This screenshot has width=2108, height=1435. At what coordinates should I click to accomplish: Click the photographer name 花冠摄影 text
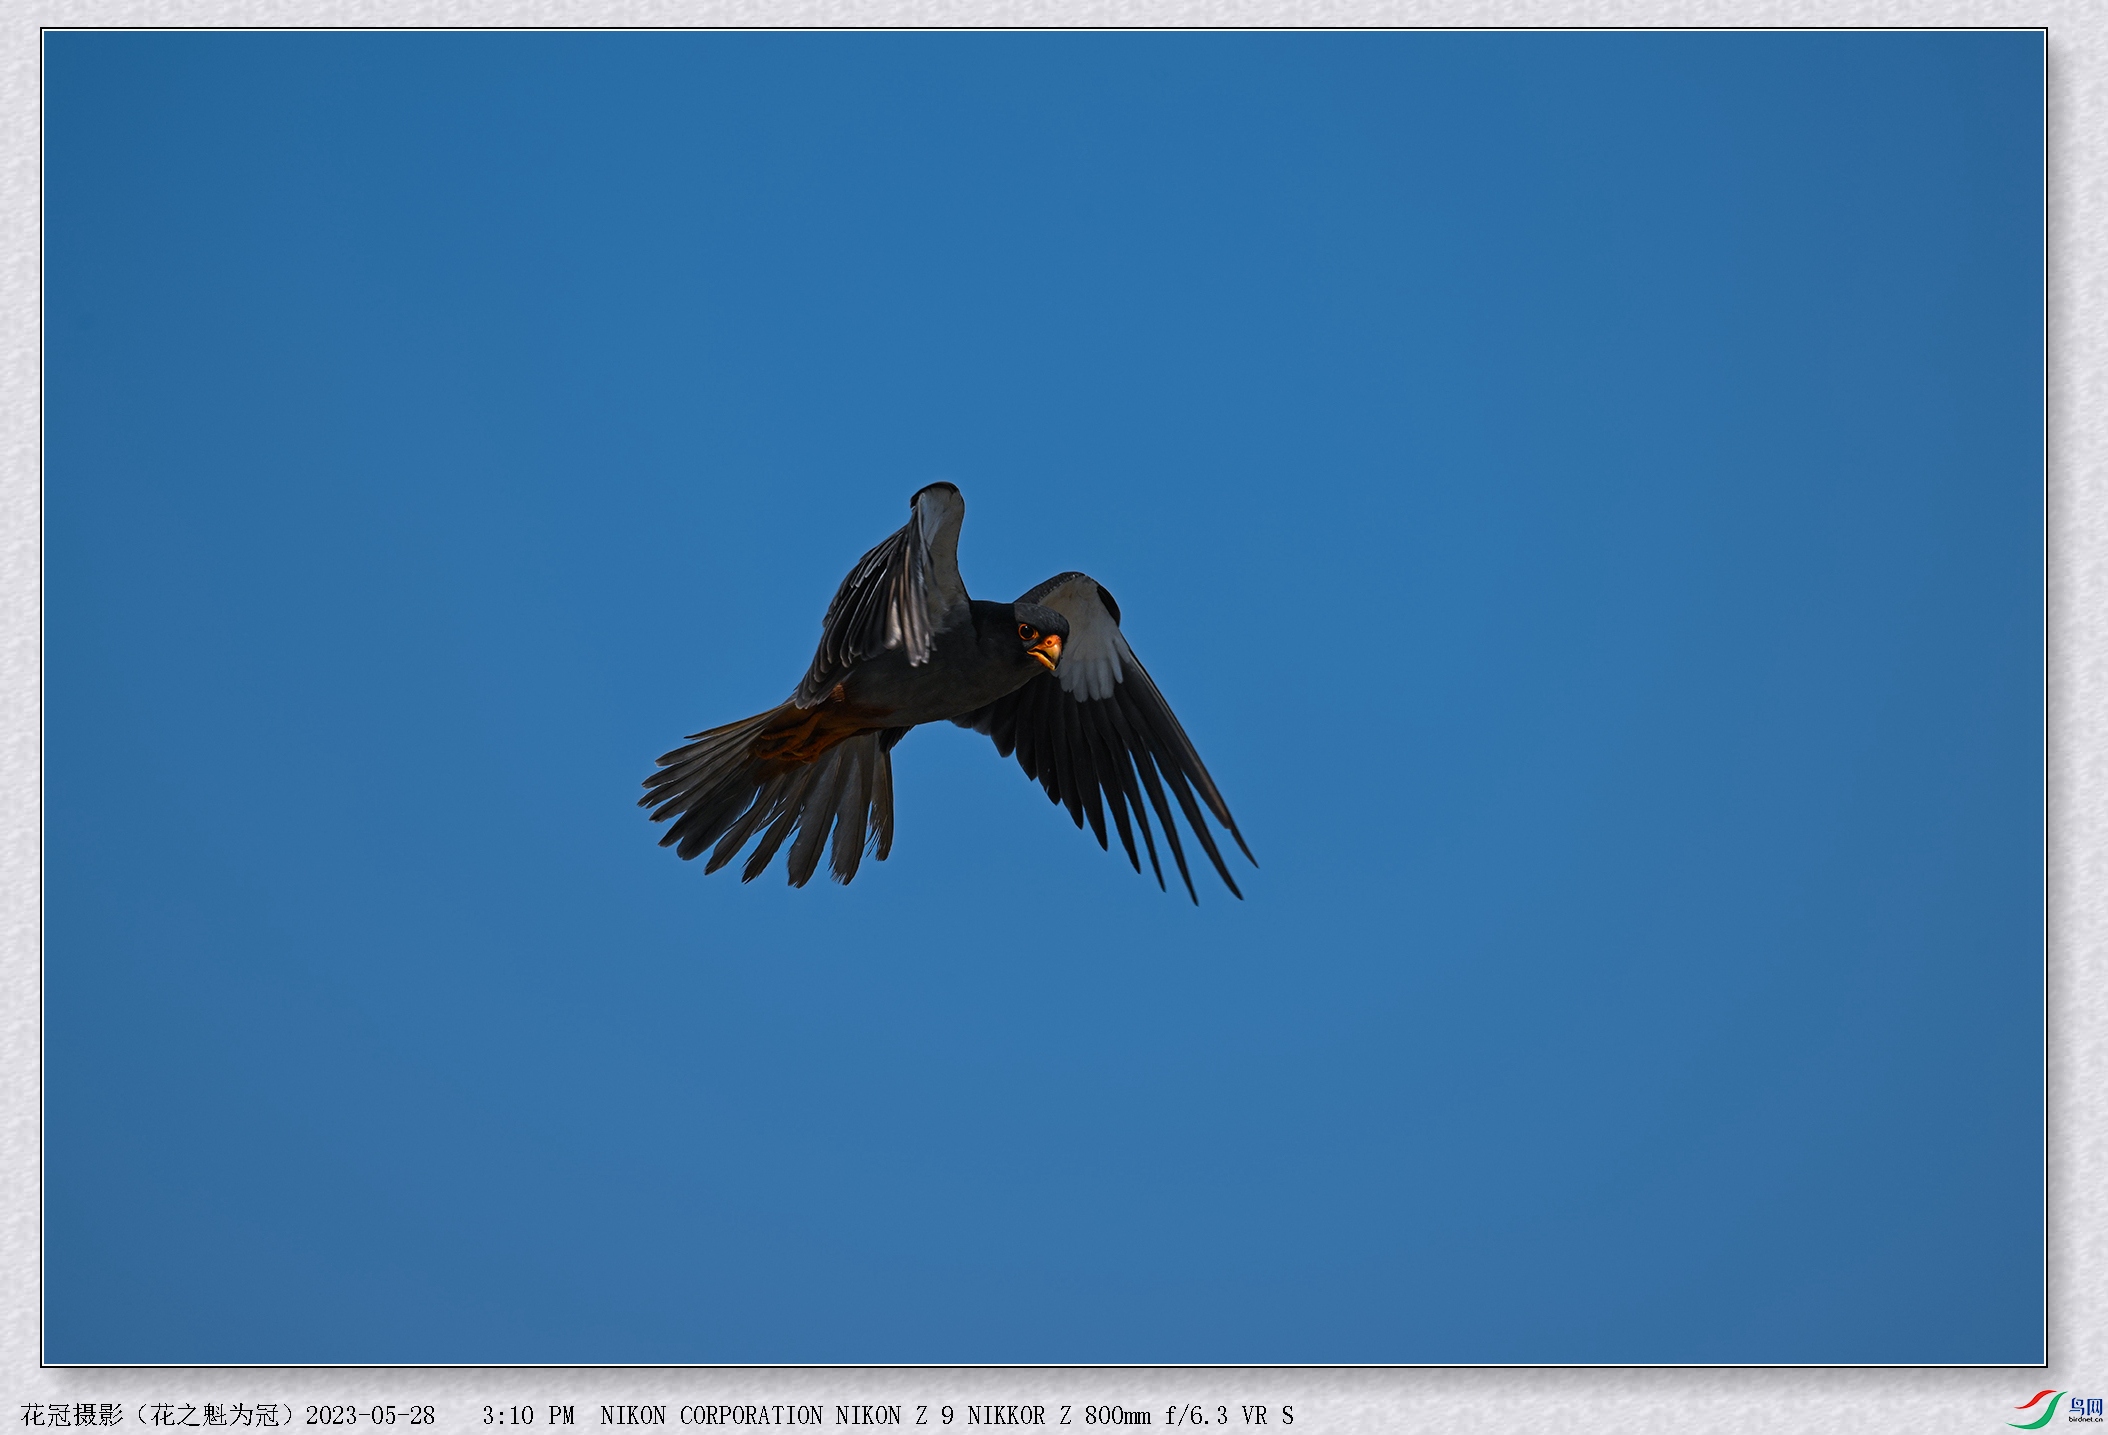(x=72, y=1415)
